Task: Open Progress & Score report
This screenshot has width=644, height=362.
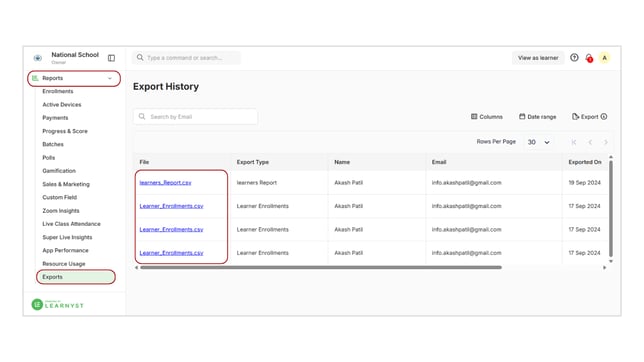Action: pos(65,131)
